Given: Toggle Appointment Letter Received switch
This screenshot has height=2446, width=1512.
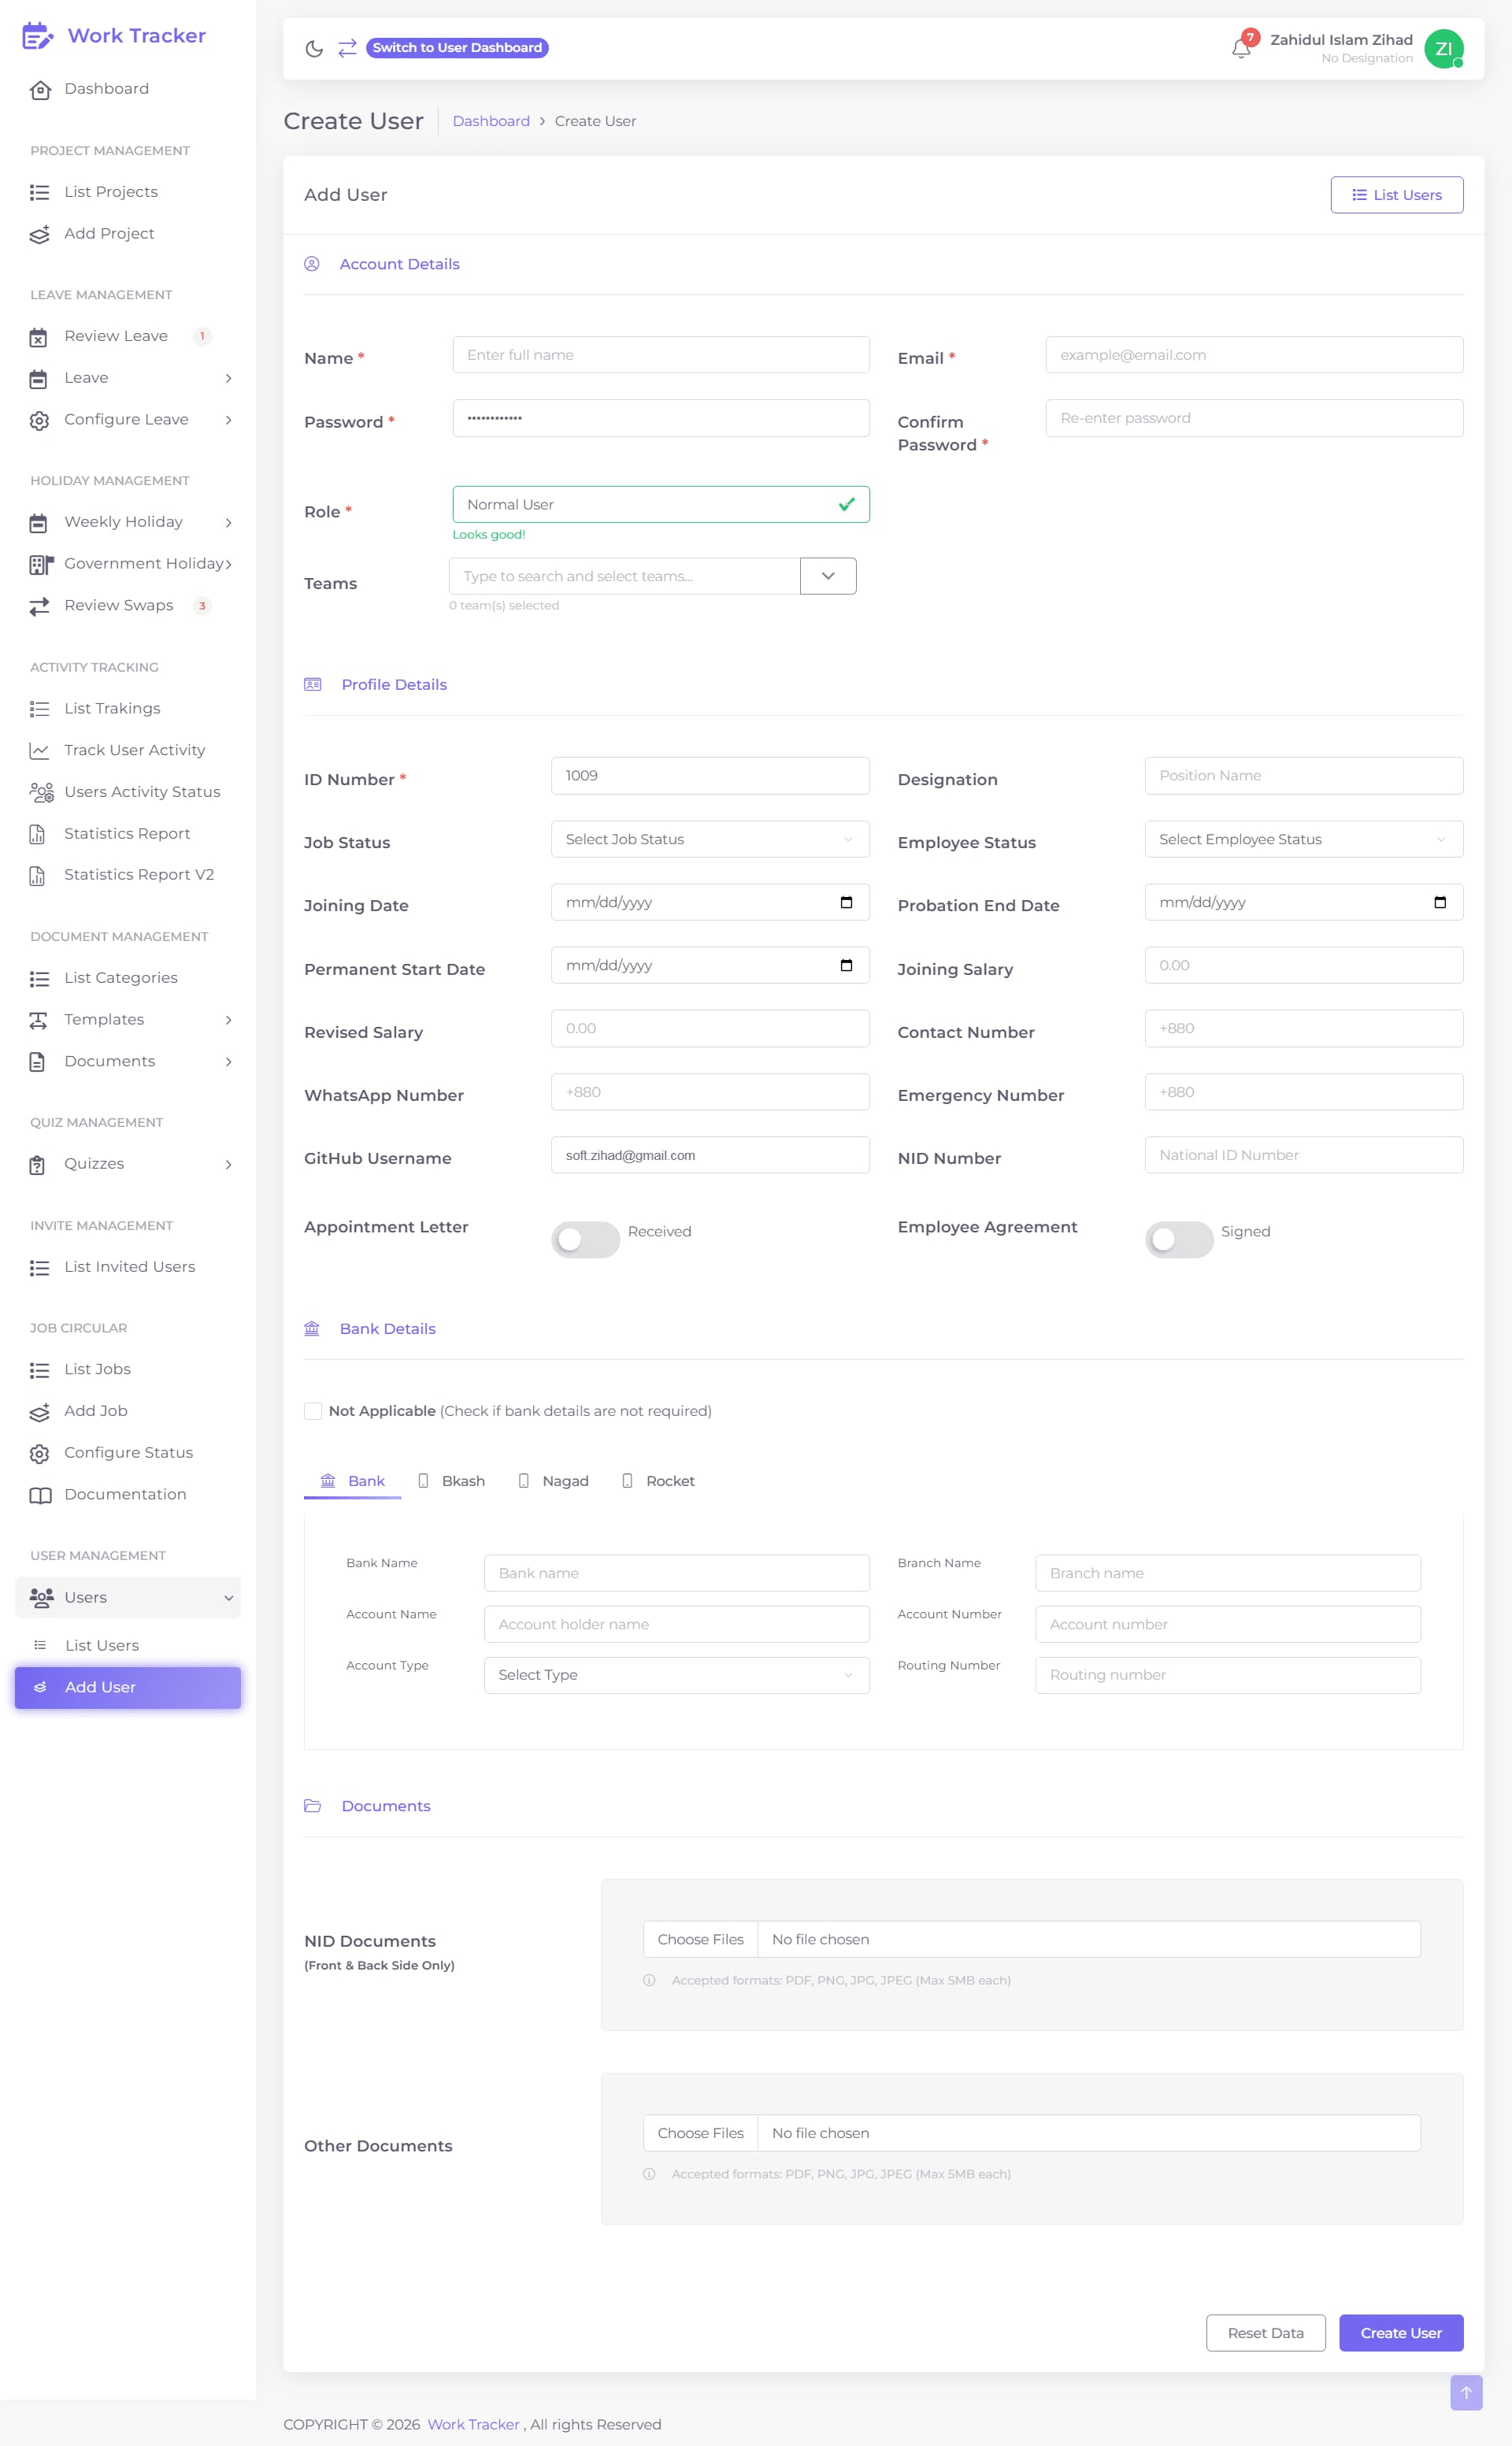Looking at the screenshot, I should coord(586,1239).
